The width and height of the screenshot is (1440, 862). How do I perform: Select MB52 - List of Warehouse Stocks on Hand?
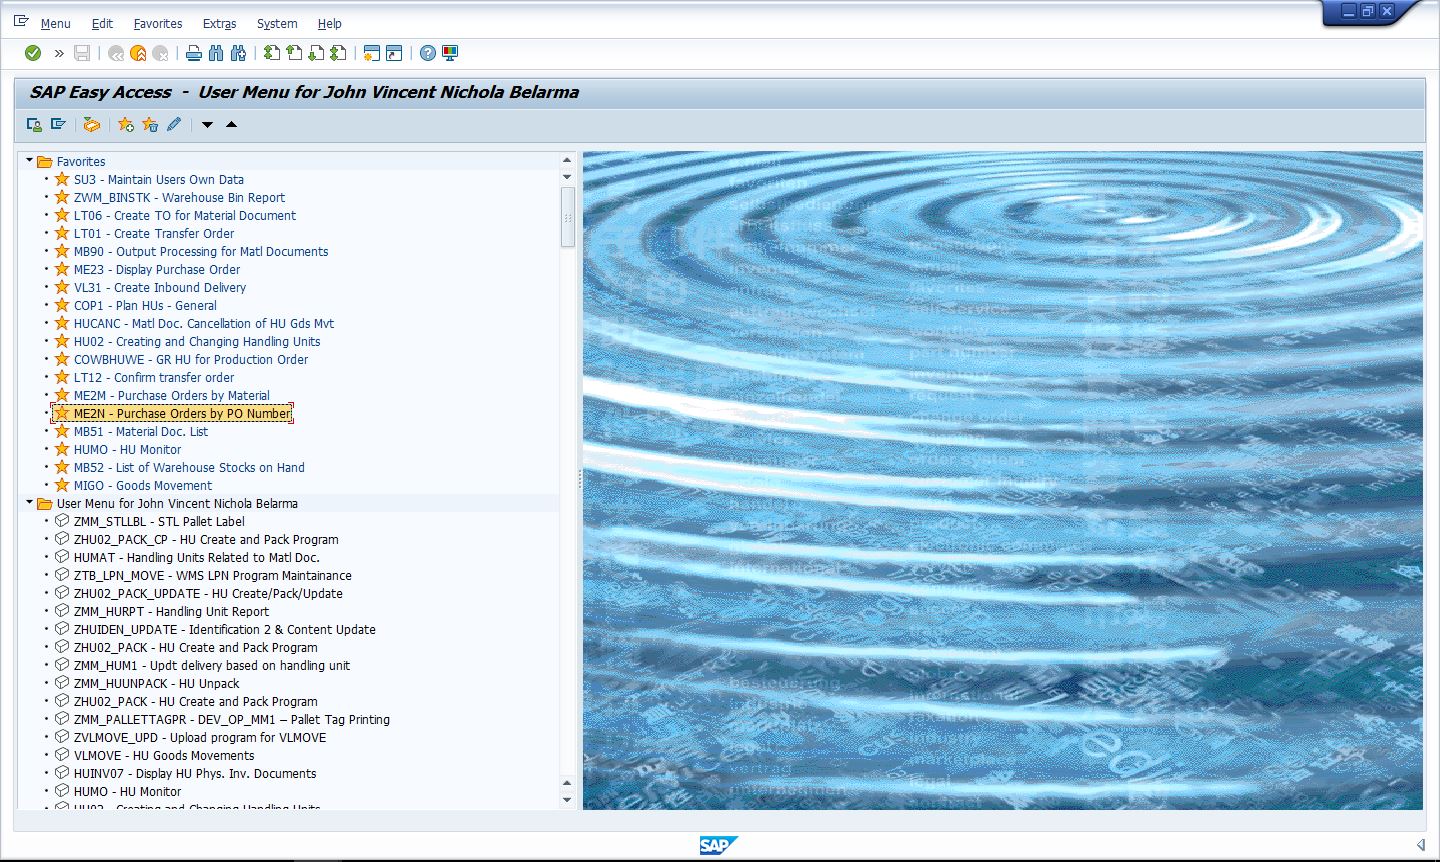tap(189, 468)
